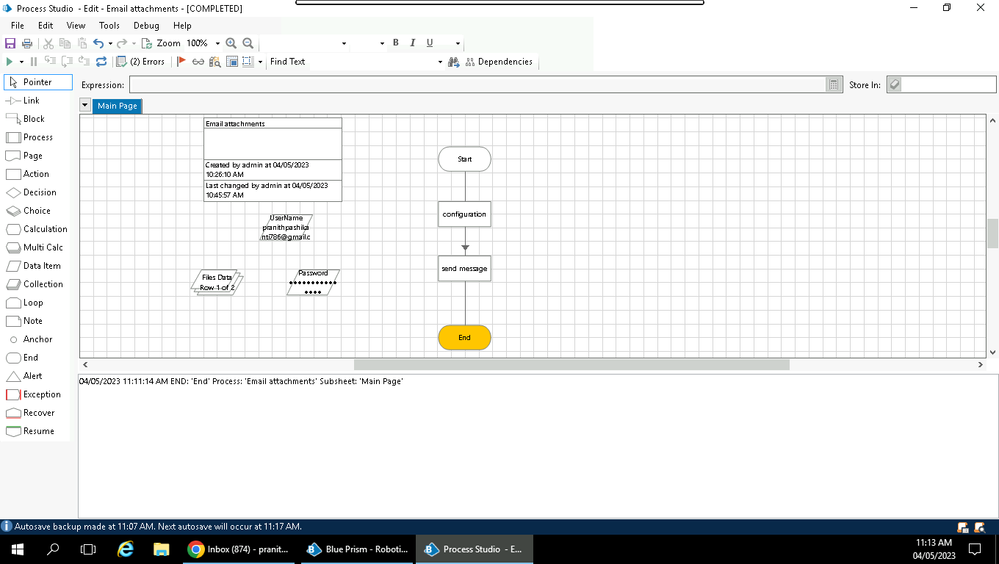999x564 pixels.
Task: Click the (2) Errors button
Action: (x=141, y=62)
